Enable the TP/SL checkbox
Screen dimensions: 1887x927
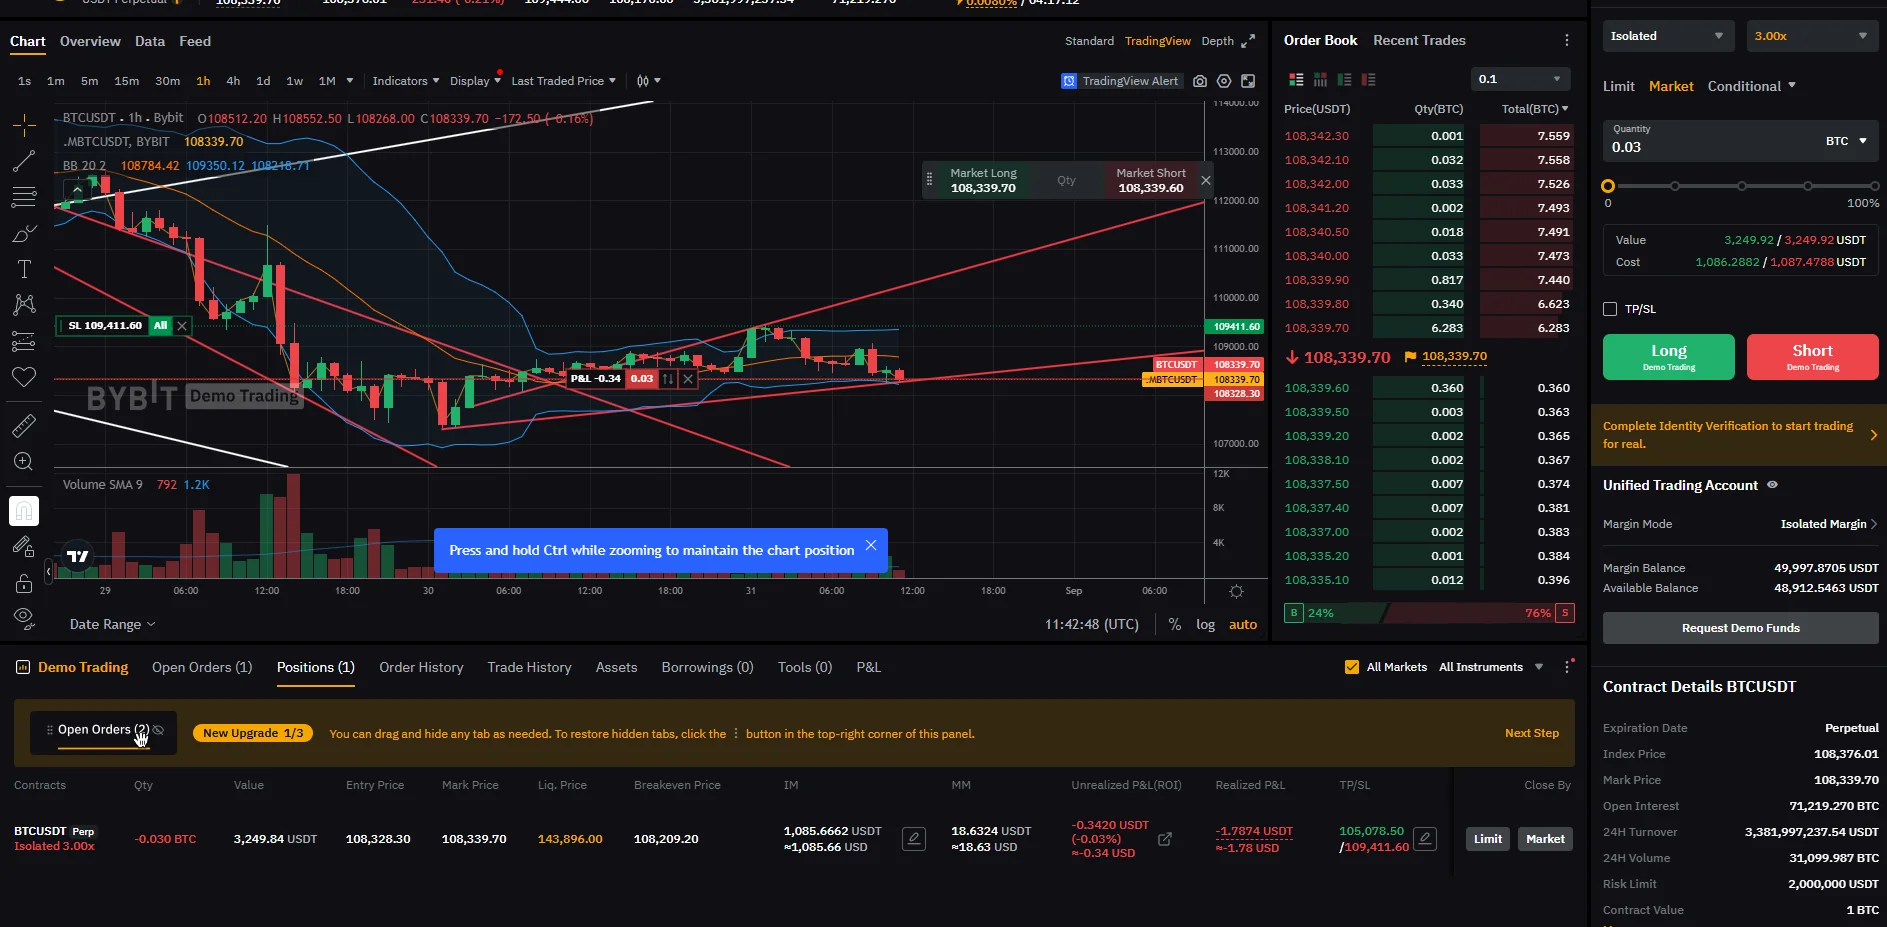[1610, 309]
